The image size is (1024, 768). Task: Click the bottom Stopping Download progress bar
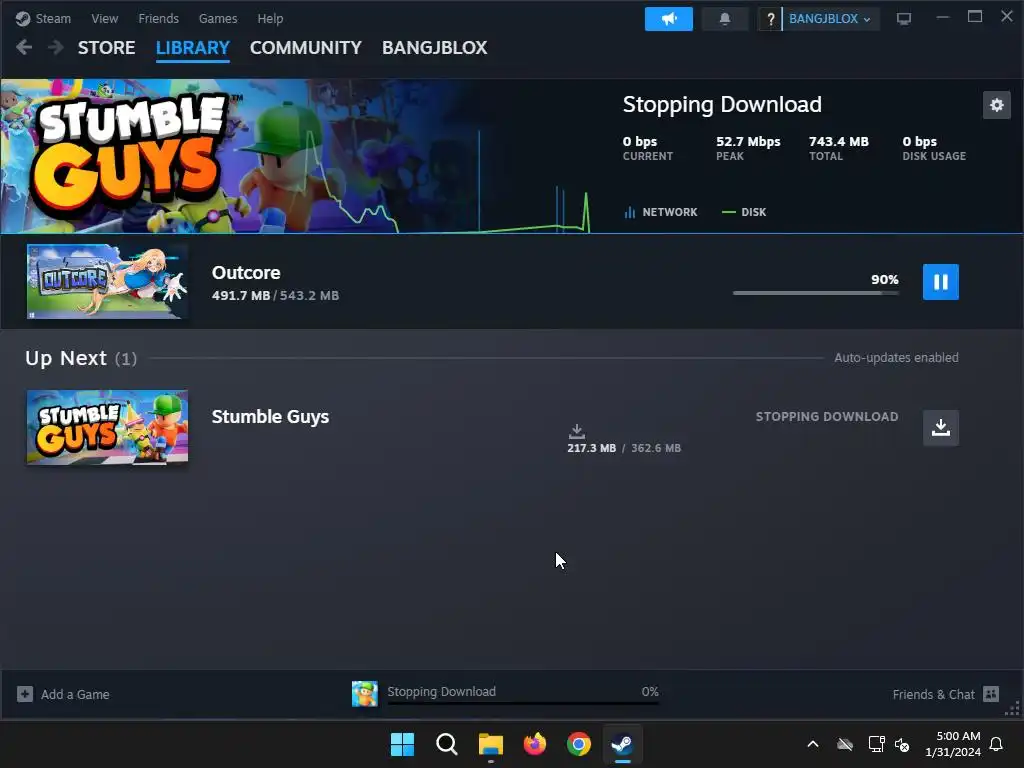[x=523, y=703]
